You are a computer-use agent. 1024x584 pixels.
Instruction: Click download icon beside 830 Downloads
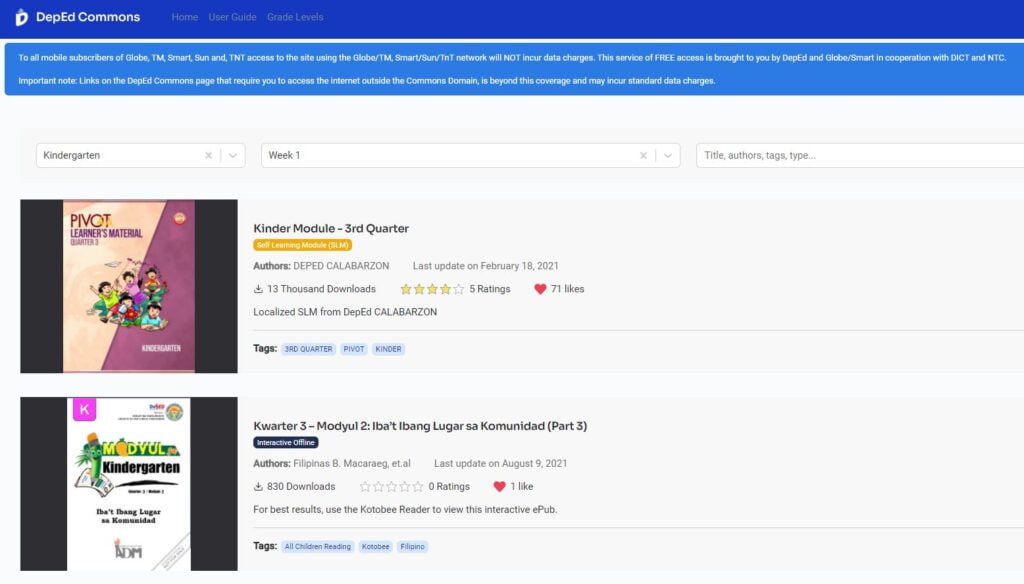coord(258,487)
